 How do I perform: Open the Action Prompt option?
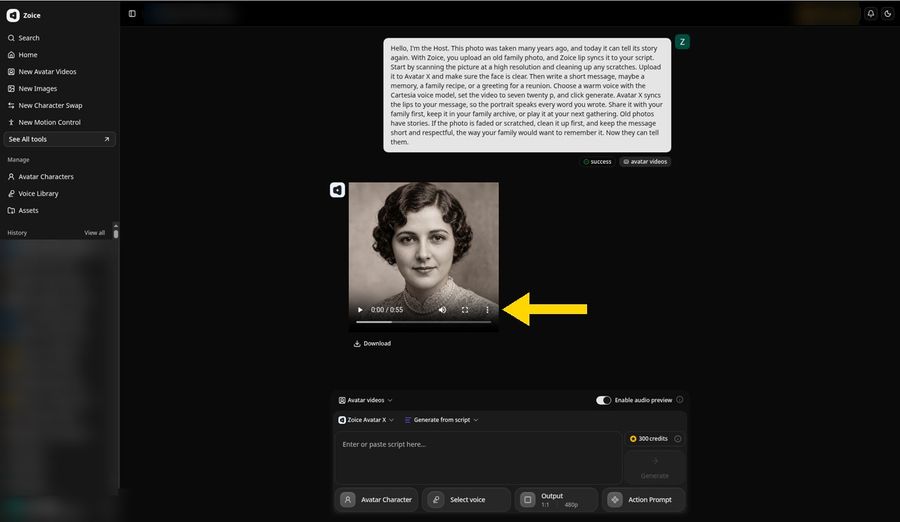[643, 500]
